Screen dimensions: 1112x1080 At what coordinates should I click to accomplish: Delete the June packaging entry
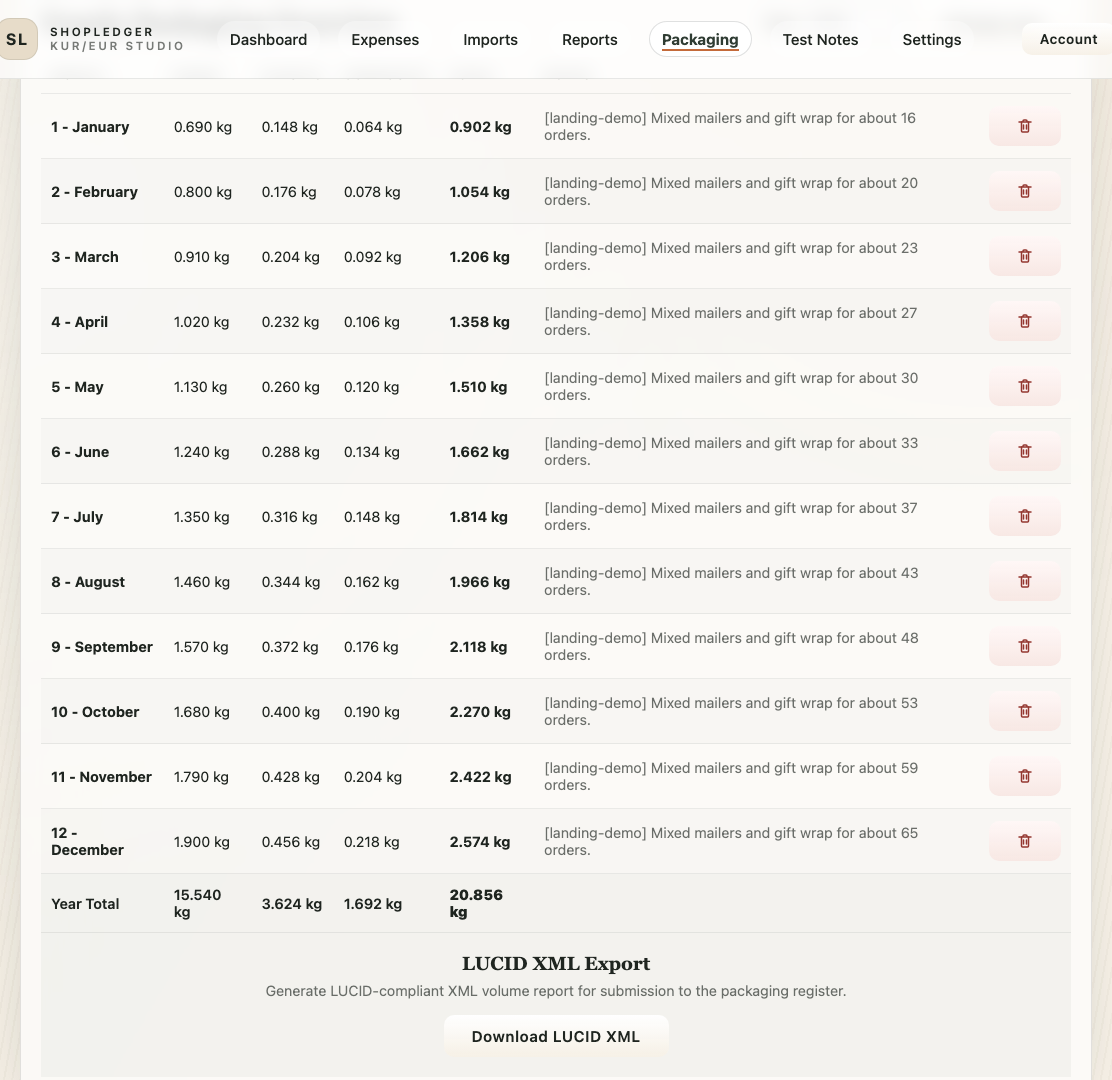[x=1024, y=451]
